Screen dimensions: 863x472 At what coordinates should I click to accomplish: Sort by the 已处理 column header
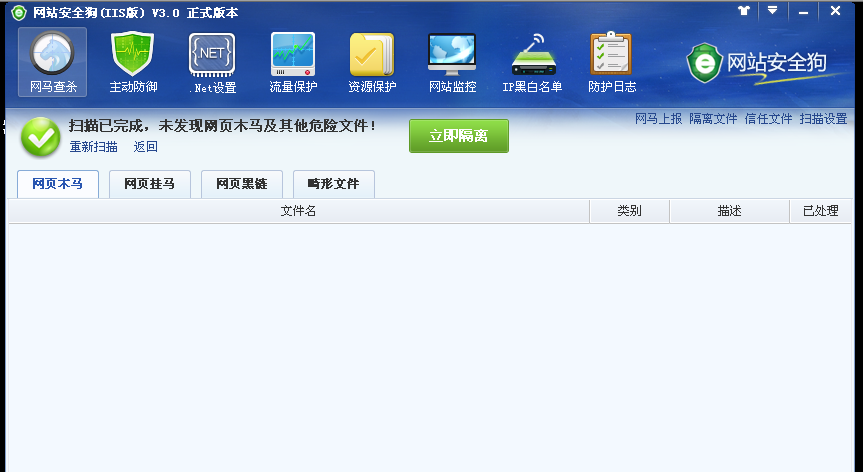pos(821,211)
